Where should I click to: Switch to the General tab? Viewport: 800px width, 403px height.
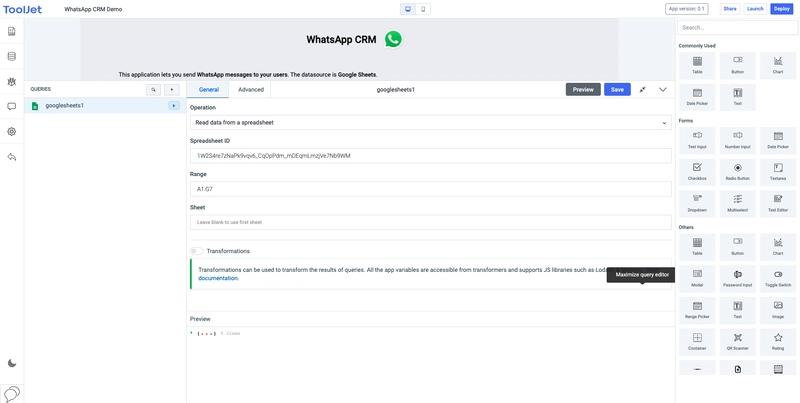pyautogui.click(x=209, y=89)
